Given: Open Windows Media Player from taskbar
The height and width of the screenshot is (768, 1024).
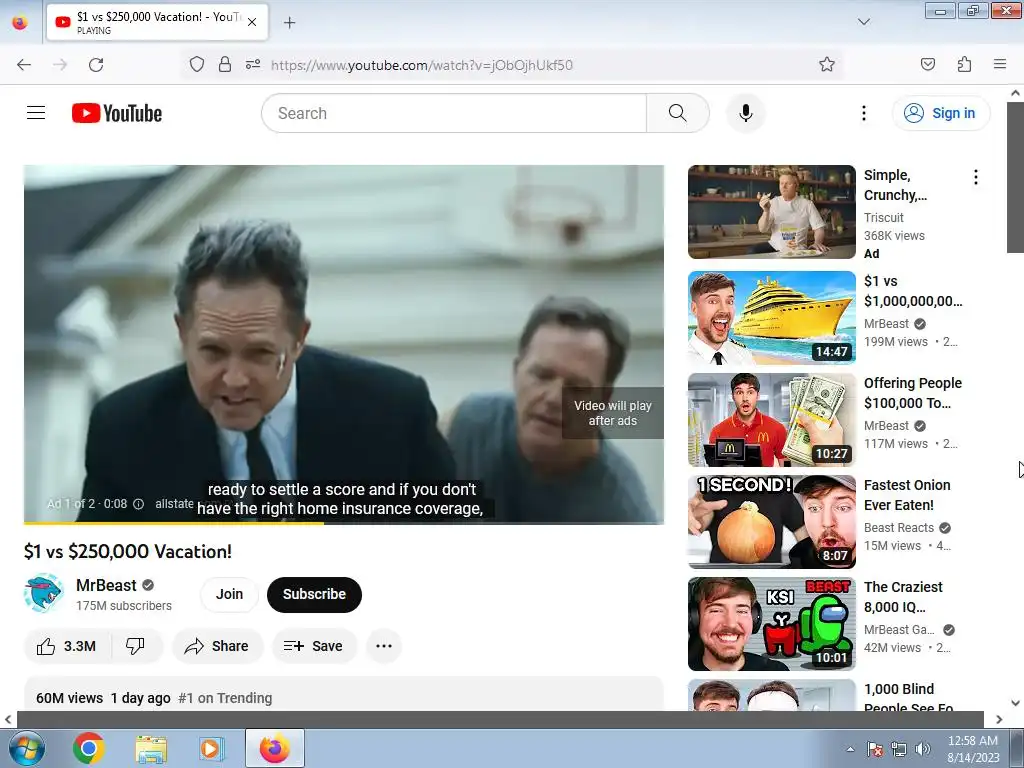Looking at the screenshot, I should [212, 748].
